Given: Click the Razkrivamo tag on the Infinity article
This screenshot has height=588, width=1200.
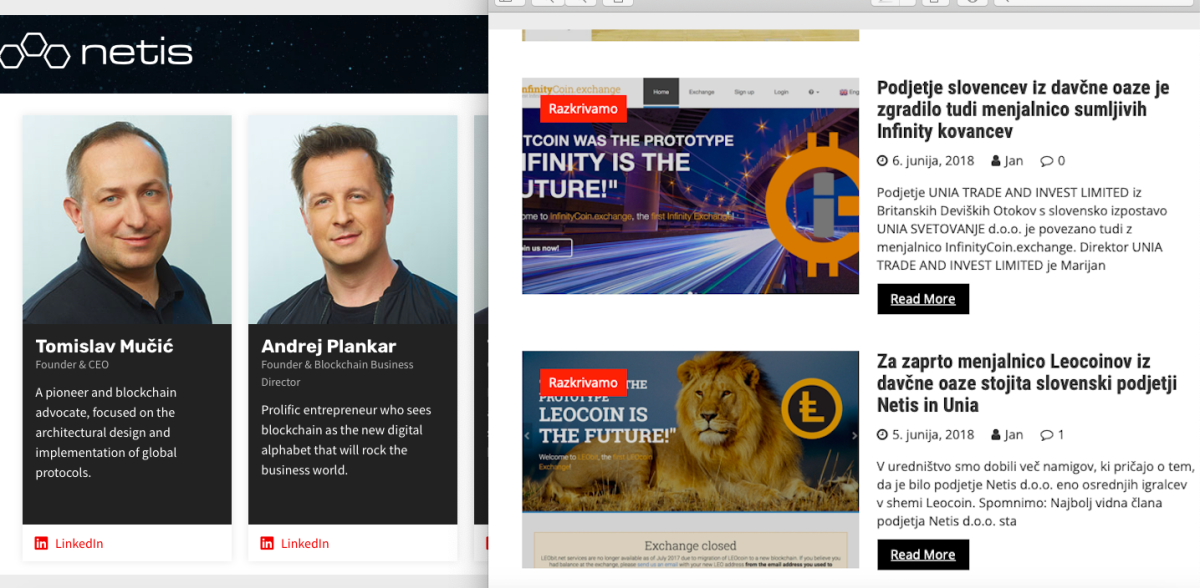Looking at the screenshot, I should pos(583,108).
